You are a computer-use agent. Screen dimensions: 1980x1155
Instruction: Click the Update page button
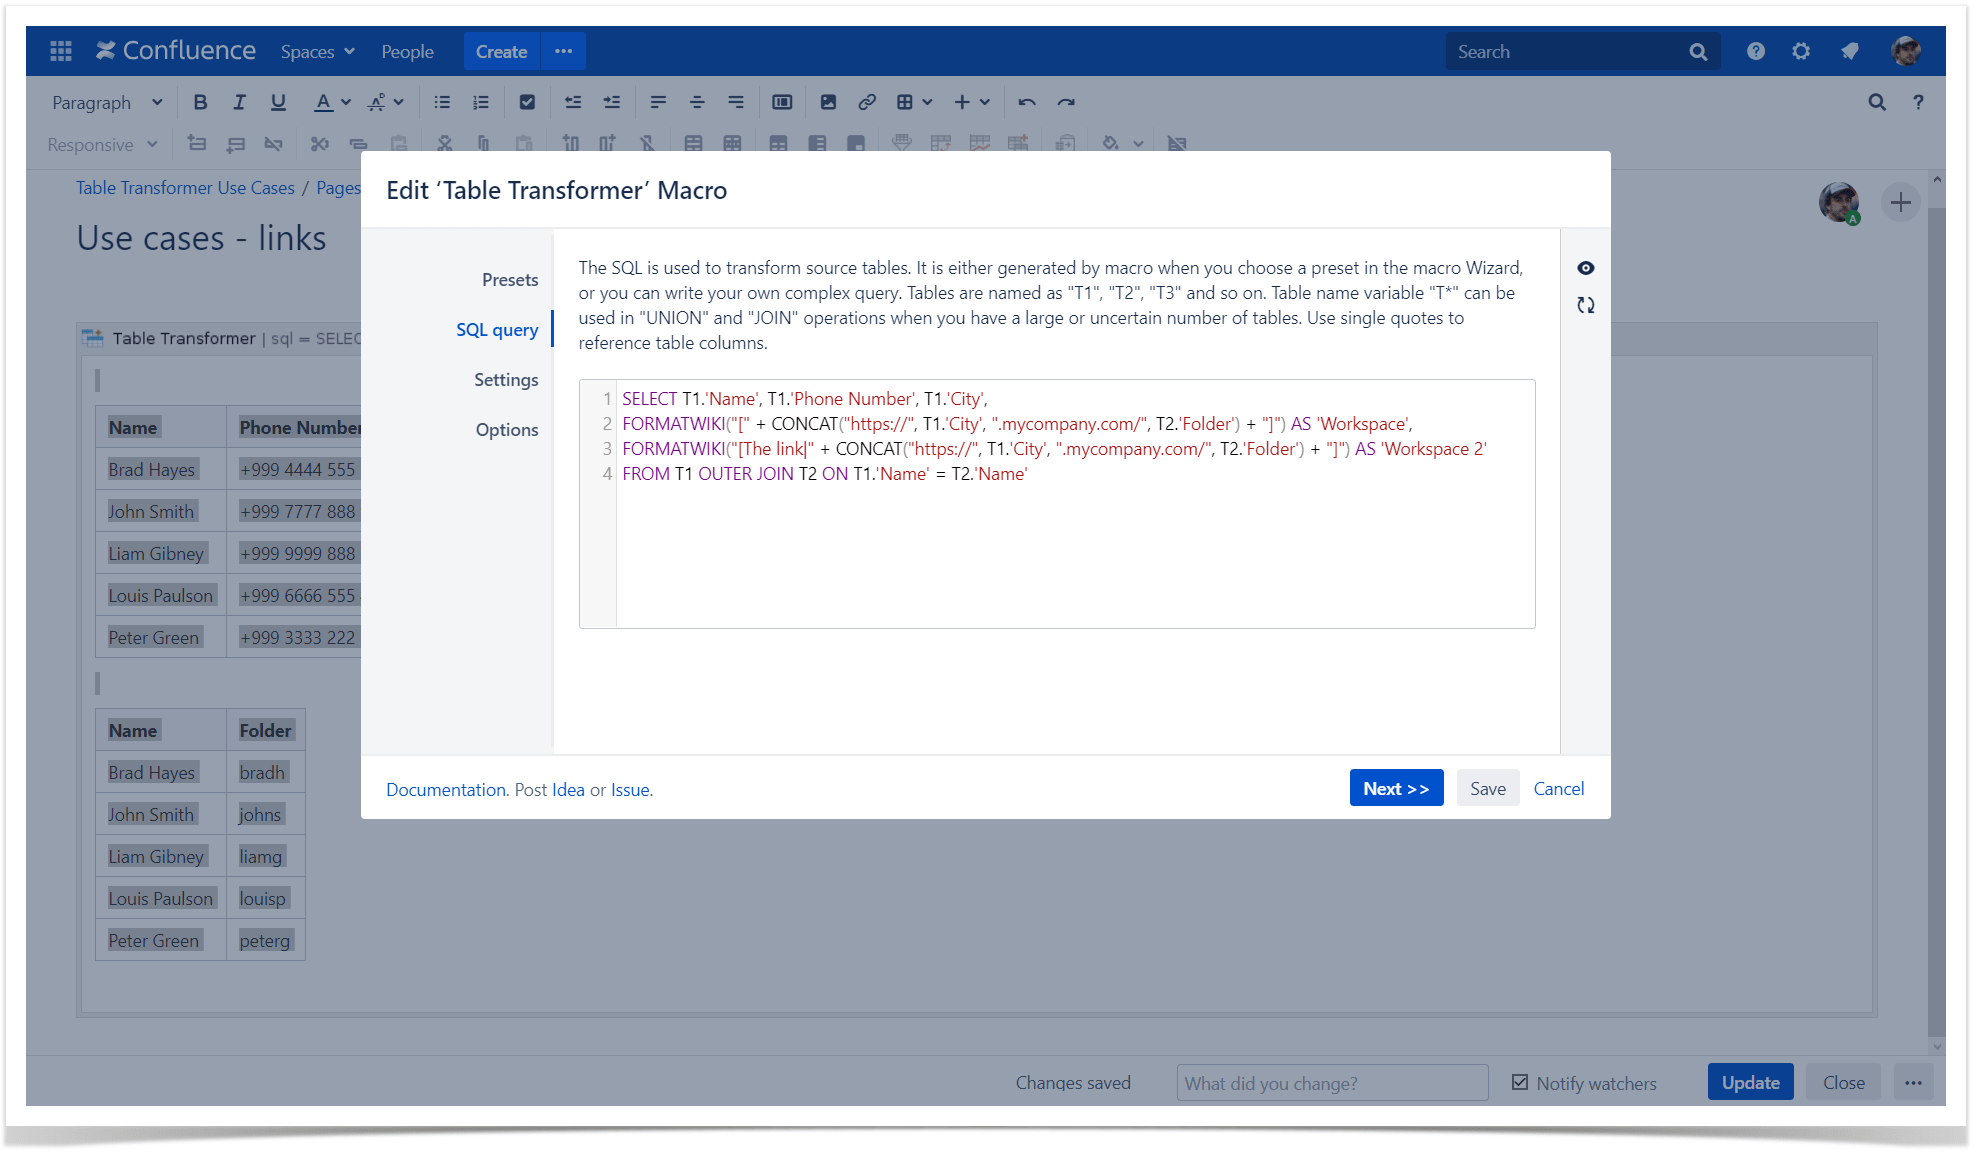1750,1083
